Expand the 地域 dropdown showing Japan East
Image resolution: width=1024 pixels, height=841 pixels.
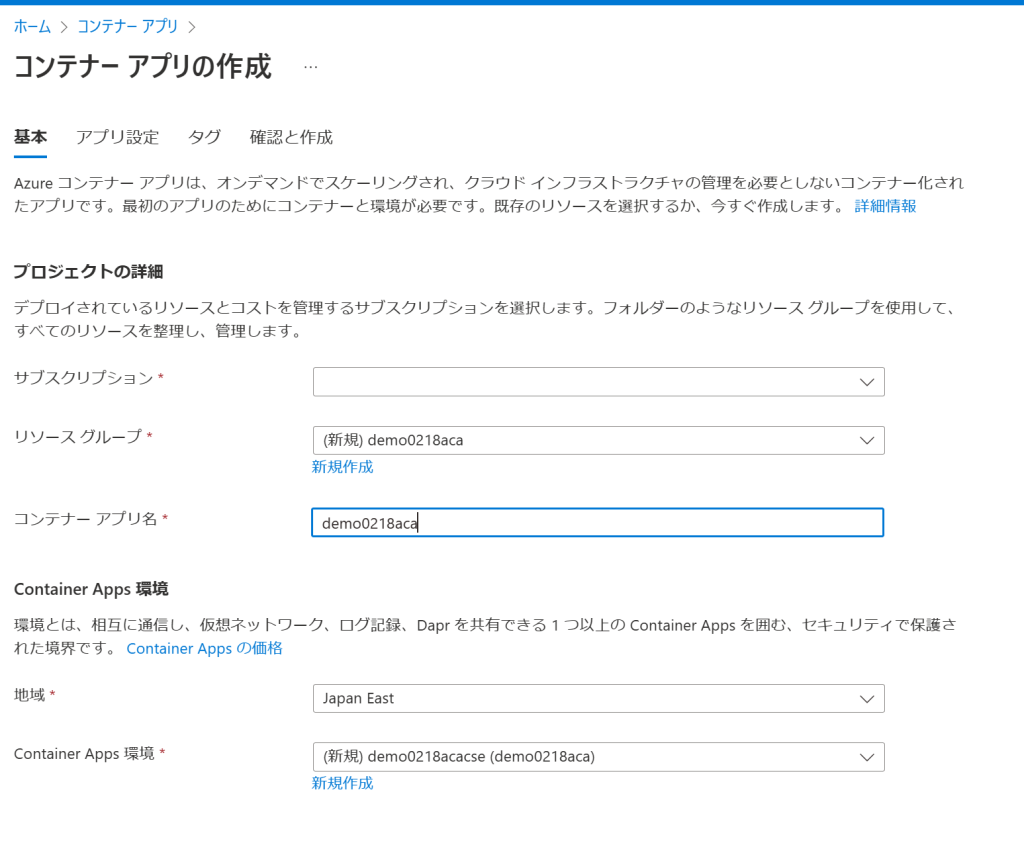point(598,699)
